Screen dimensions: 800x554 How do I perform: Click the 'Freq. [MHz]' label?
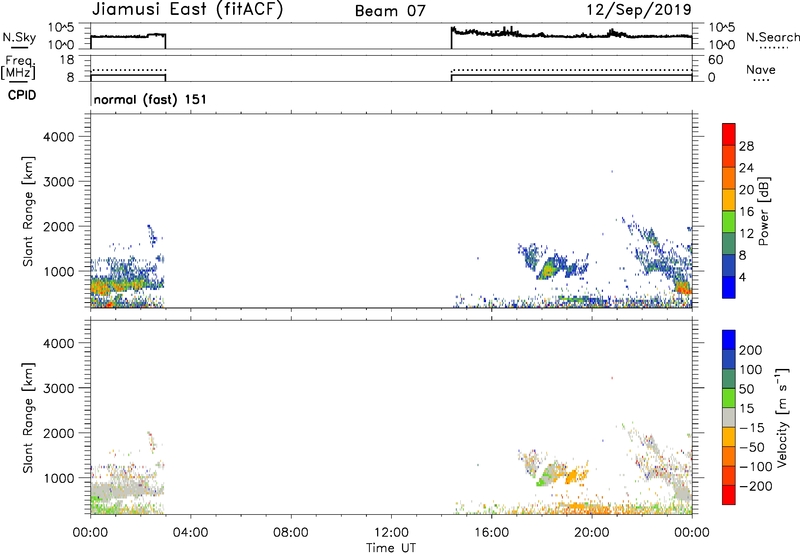pyautogui.click(x=18, y=67)
